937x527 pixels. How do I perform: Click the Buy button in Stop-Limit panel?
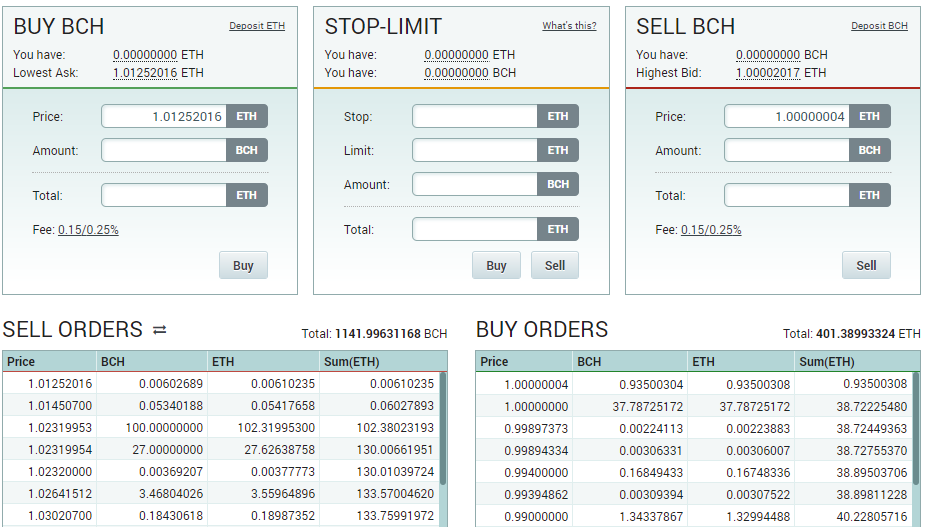496,265
